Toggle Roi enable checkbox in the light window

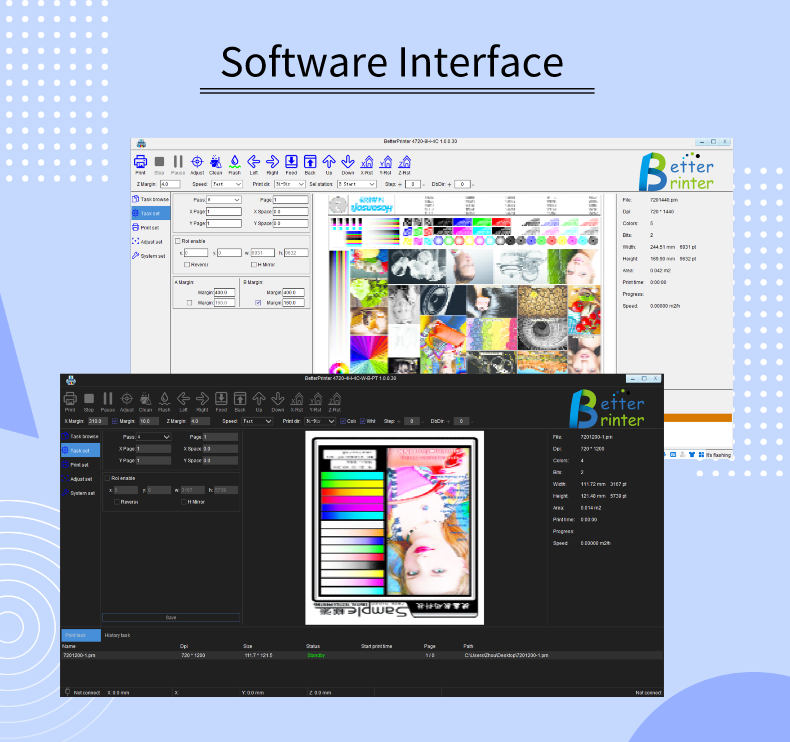click(x=178, y=241)
